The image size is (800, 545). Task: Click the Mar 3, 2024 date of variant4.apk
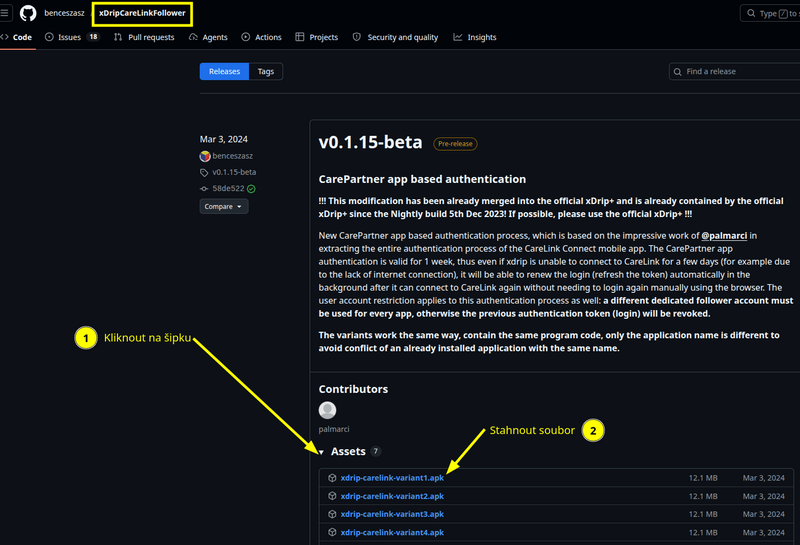764,533
